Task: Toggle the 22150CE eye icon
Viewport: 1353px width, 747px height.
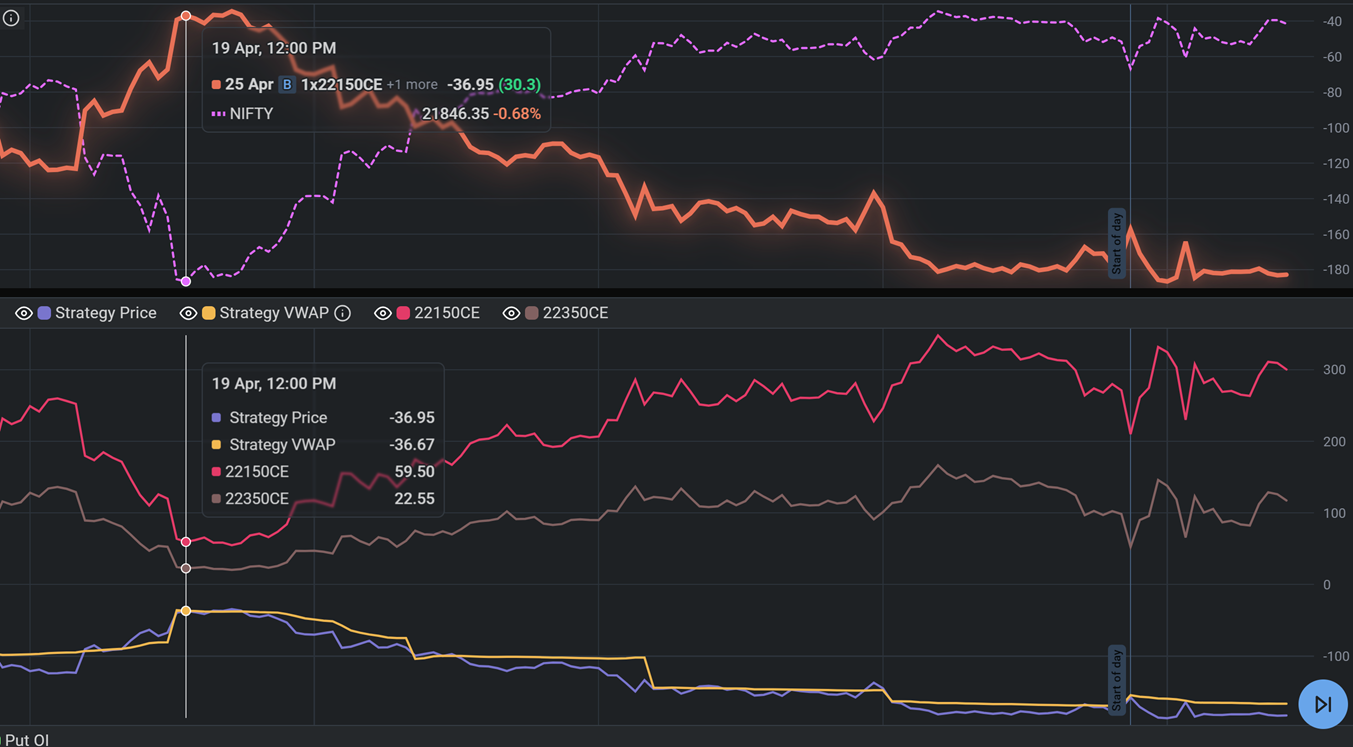Action: click(382, 313)
